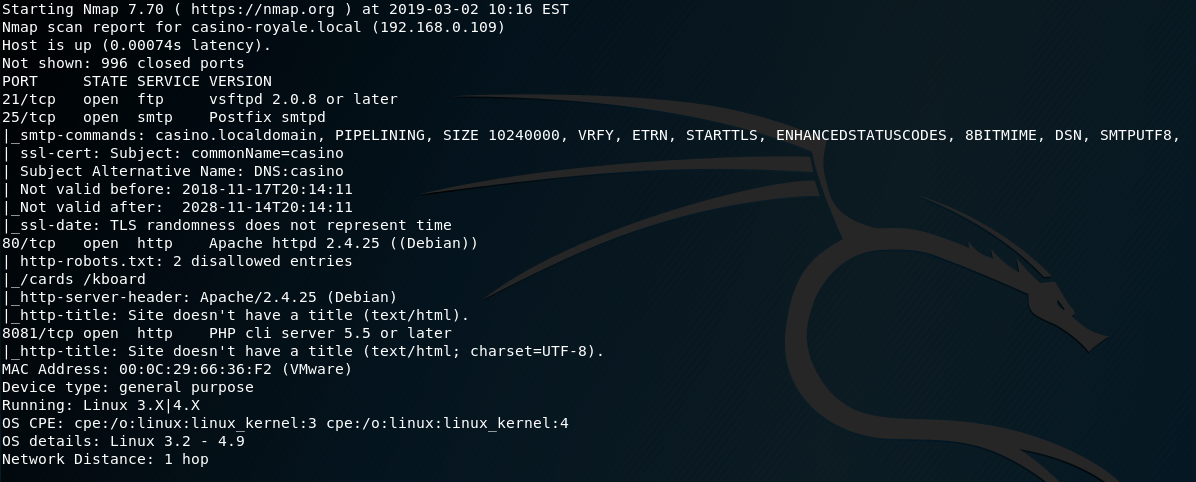Screen dimensions: 1196x482
Task: Click the 80/tcp http port line
Action: coord(240,243)
